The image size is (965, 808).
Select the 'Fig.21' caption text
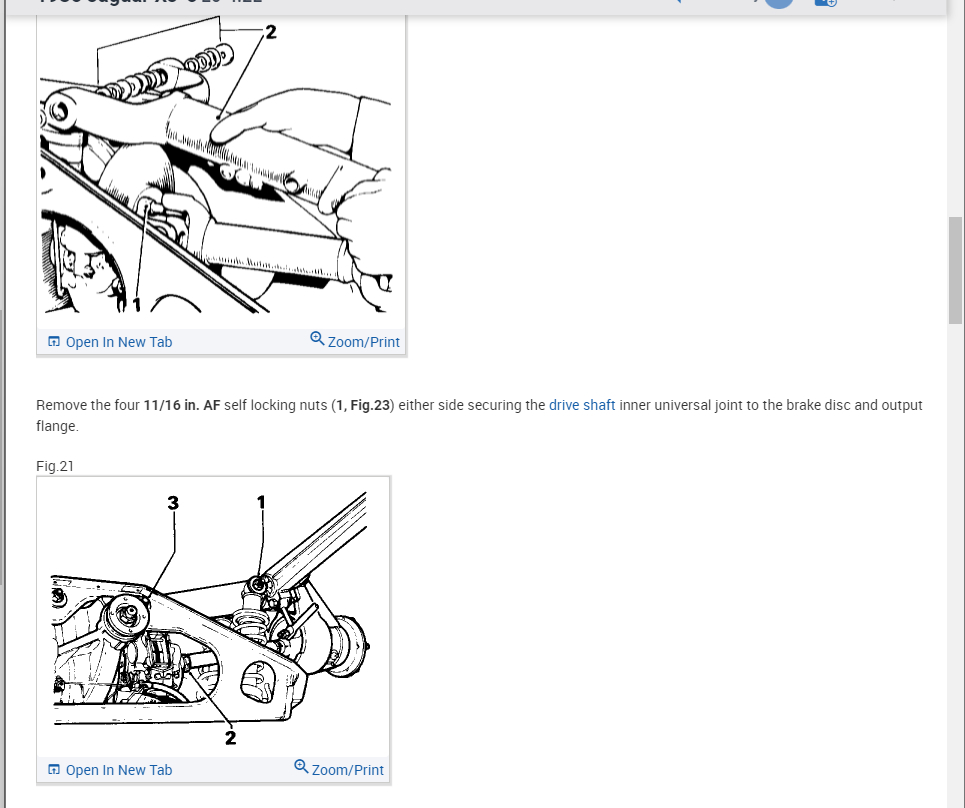[55, 466]
